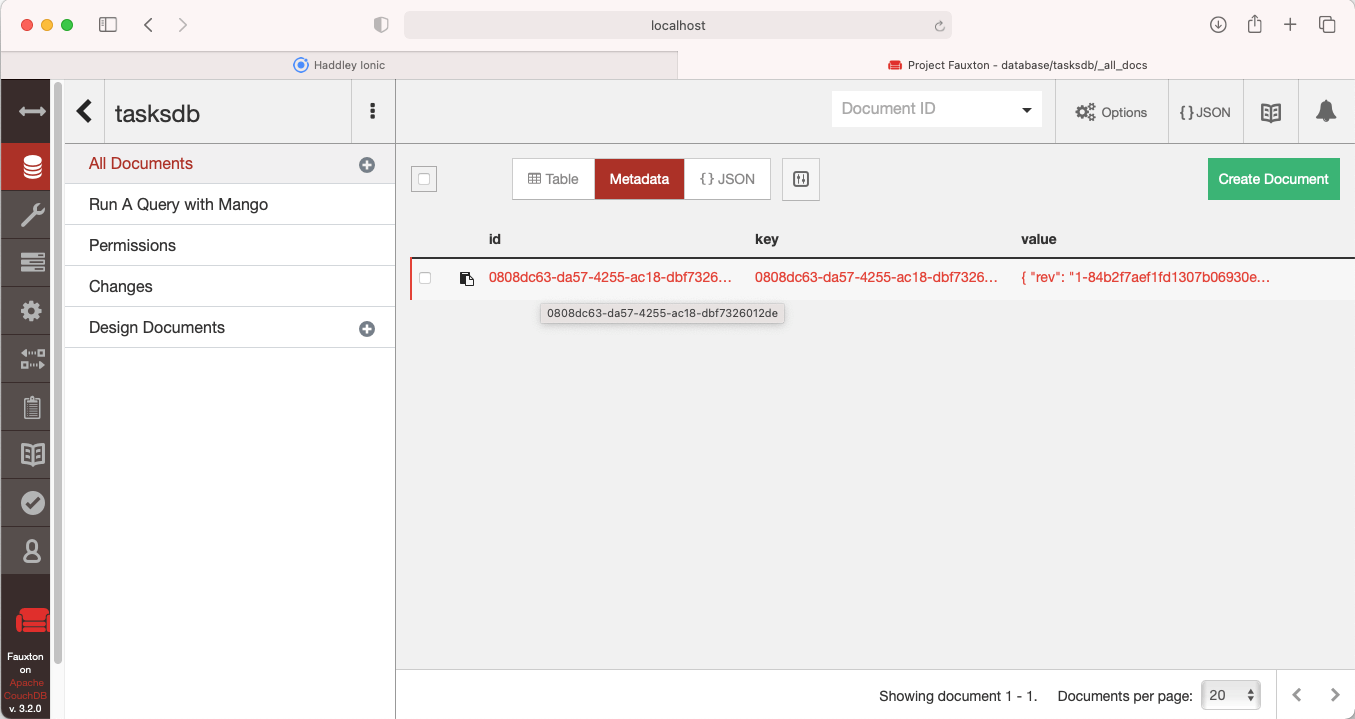The width and height of the screenshot is (1355, 719).
Task: Select all documents checkbox
Action: pyautogui.click(x=424, y=179)
